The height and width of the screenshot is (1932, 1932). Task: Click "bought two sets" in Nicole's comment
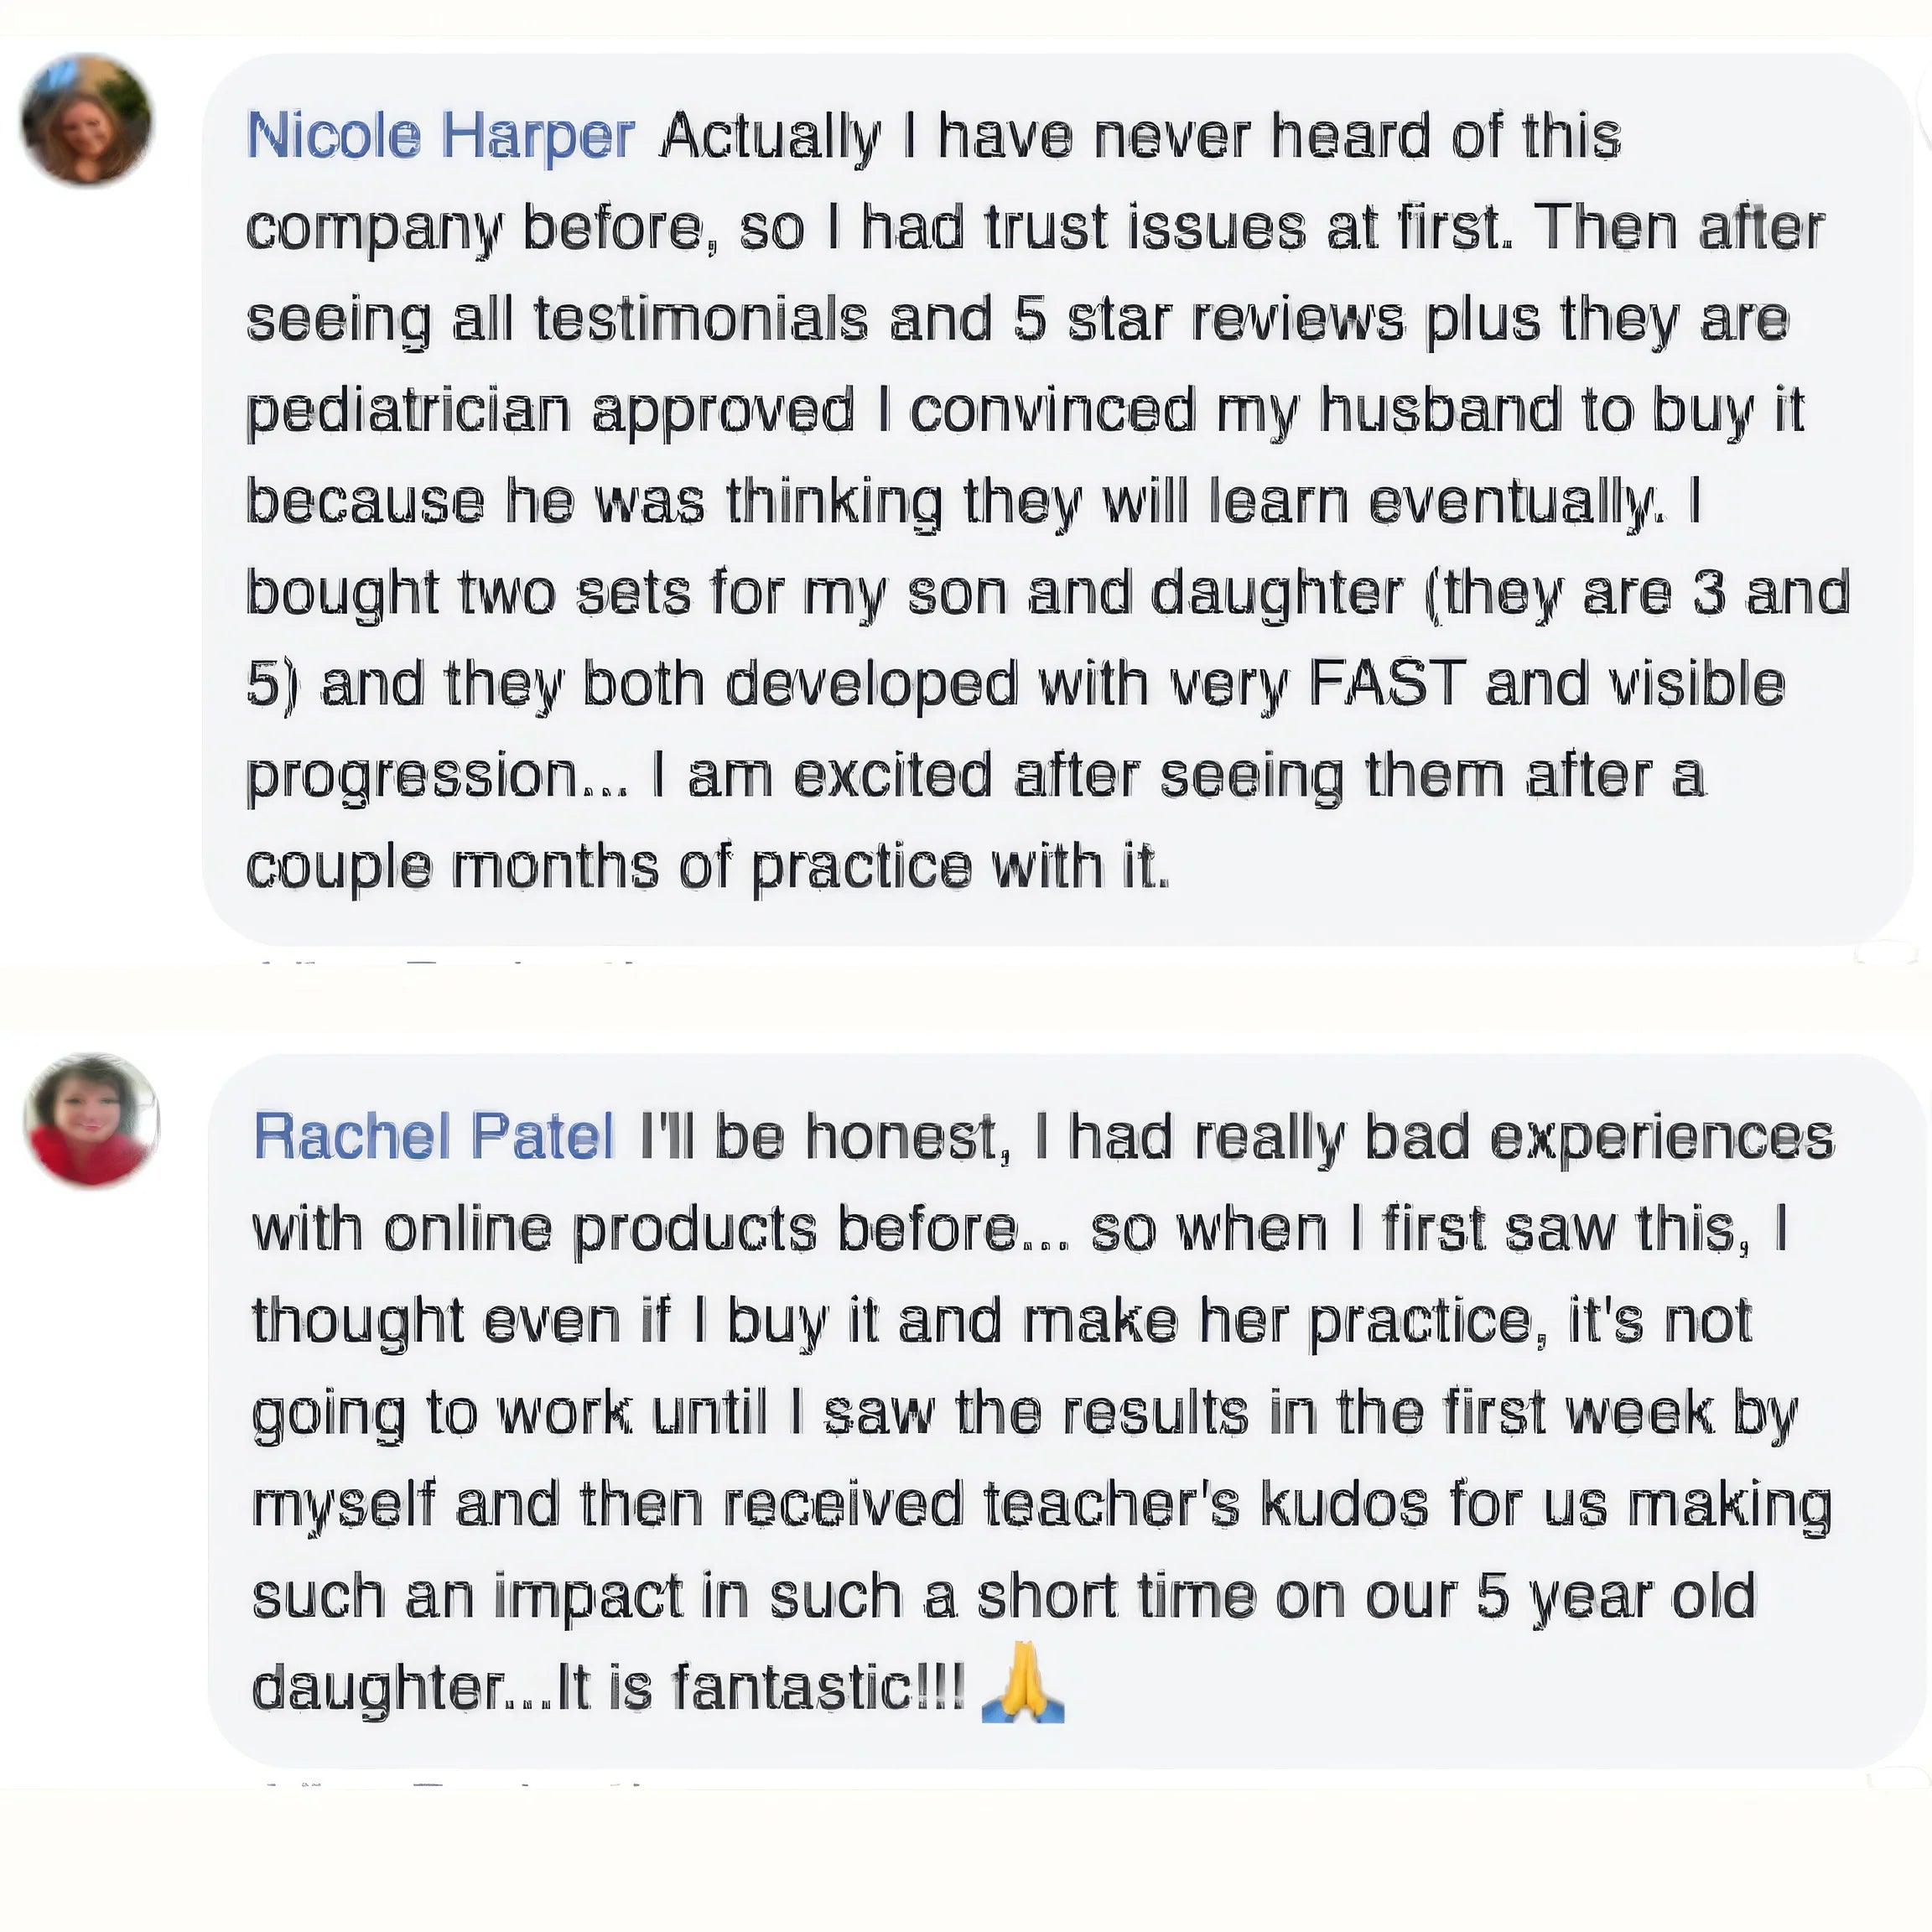coord(468,593)
